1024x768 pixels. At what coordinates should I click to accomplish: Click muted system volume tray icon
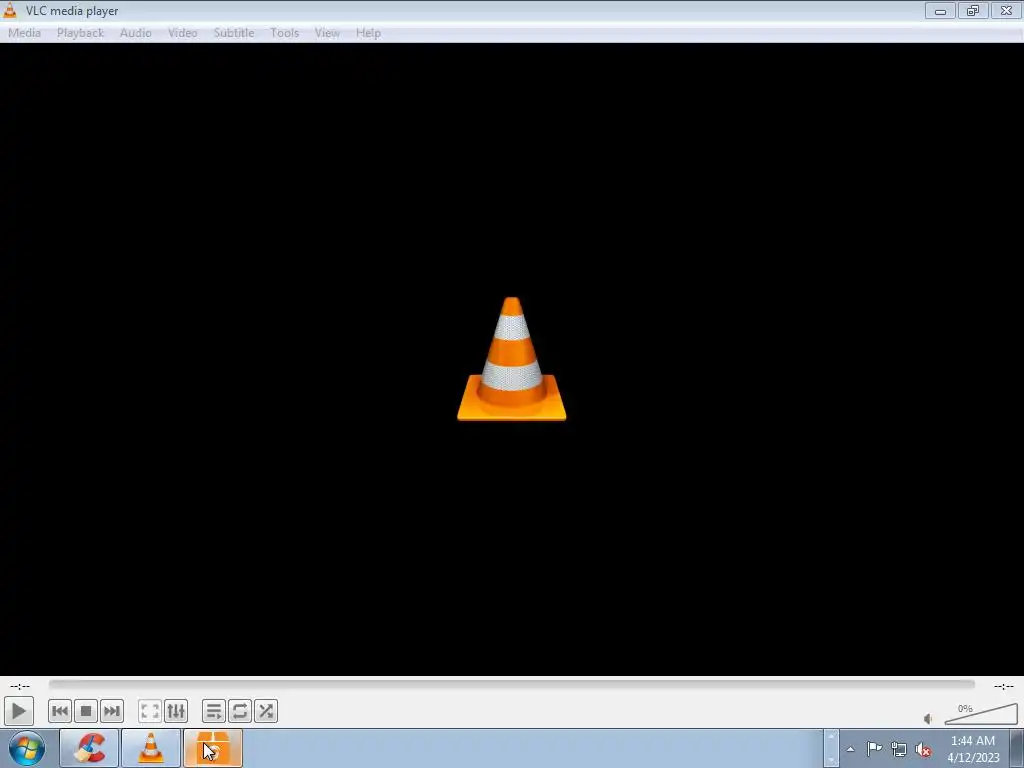[x=923, y=749]
